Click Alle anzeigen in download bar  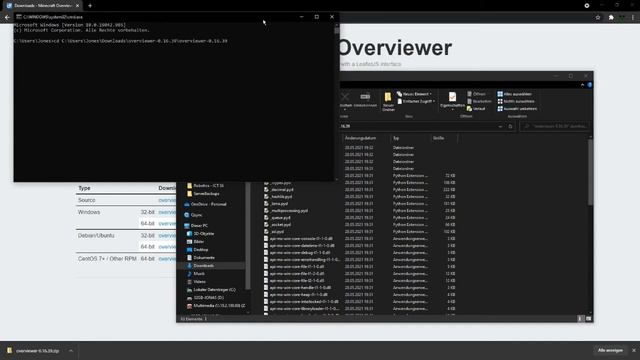click(x=610, y=350)
